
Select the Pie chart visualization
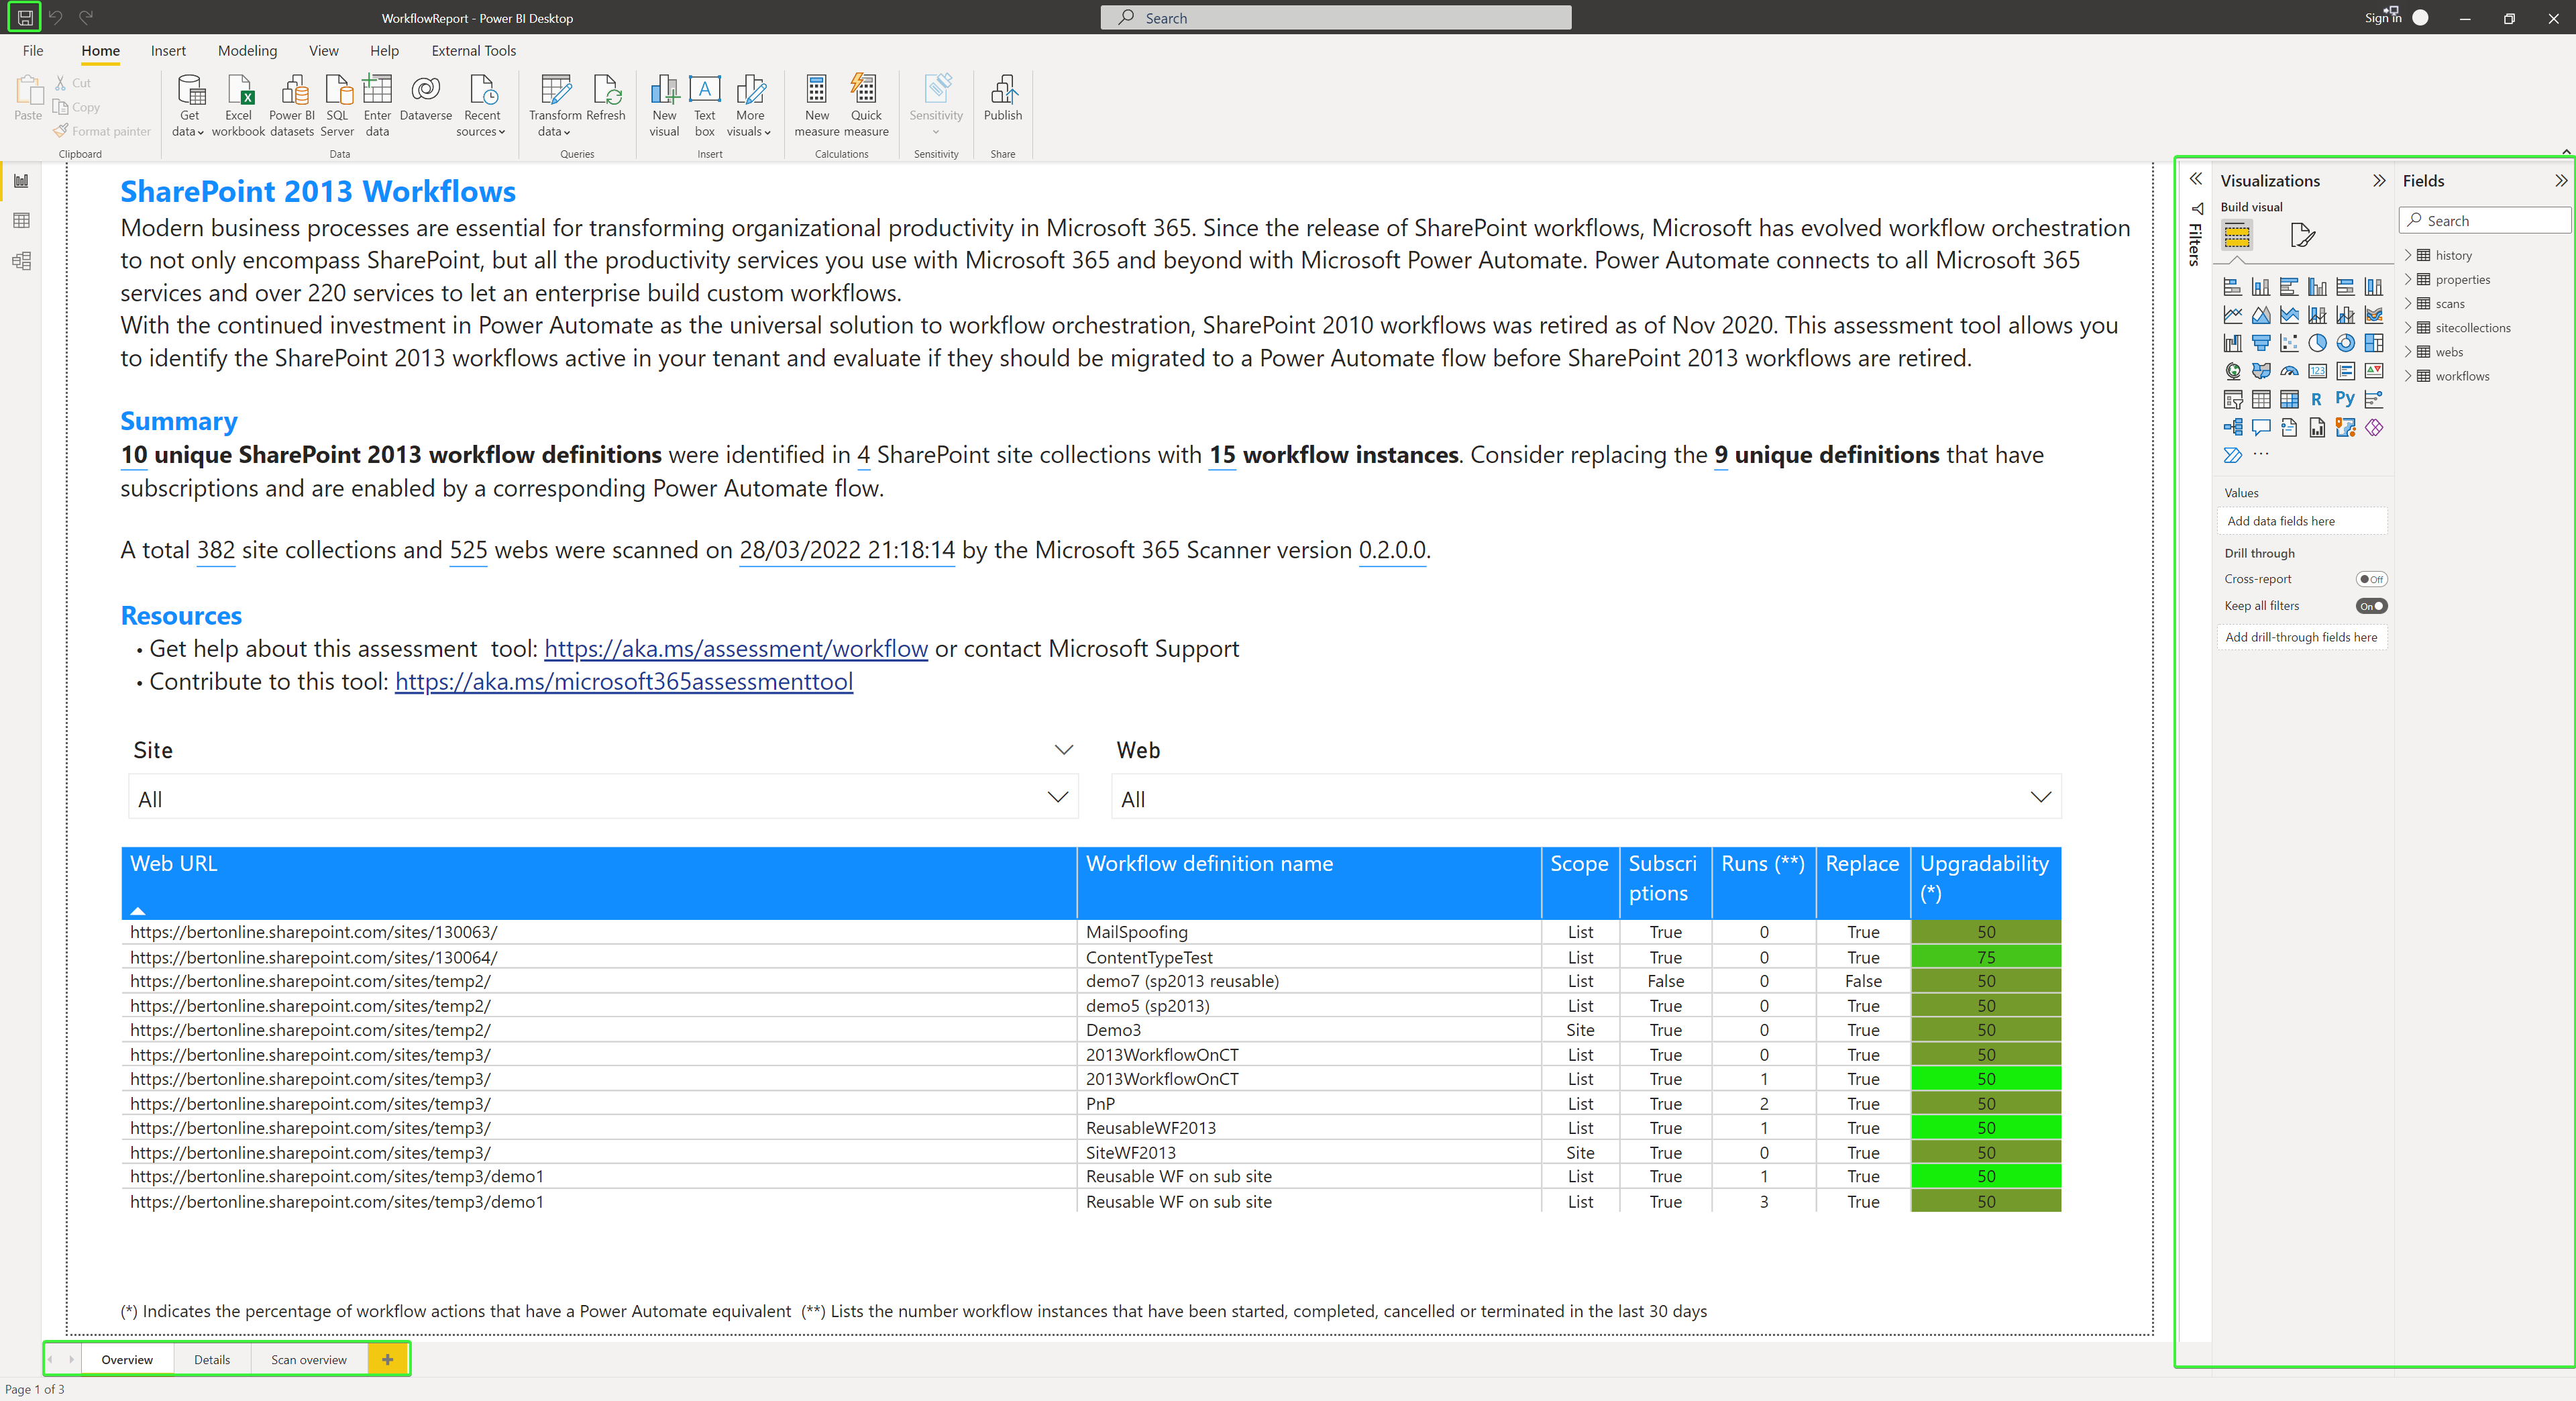[2318, 343]
